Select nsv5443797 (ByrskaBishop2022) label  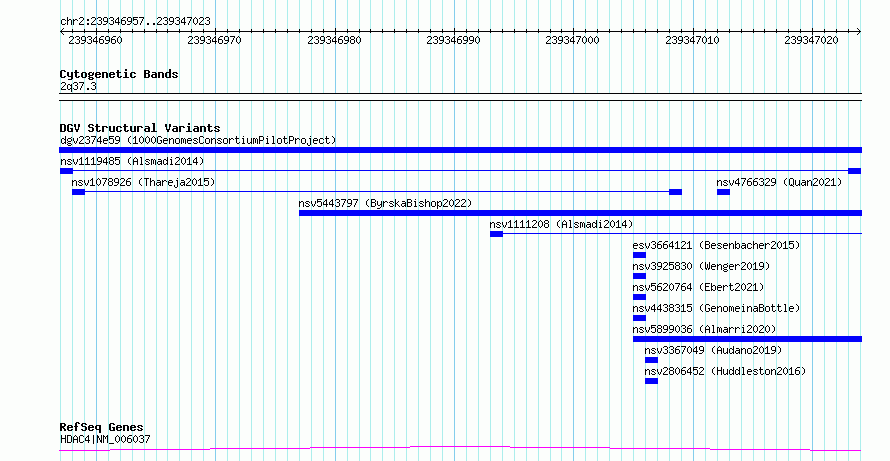coord(385,203)
